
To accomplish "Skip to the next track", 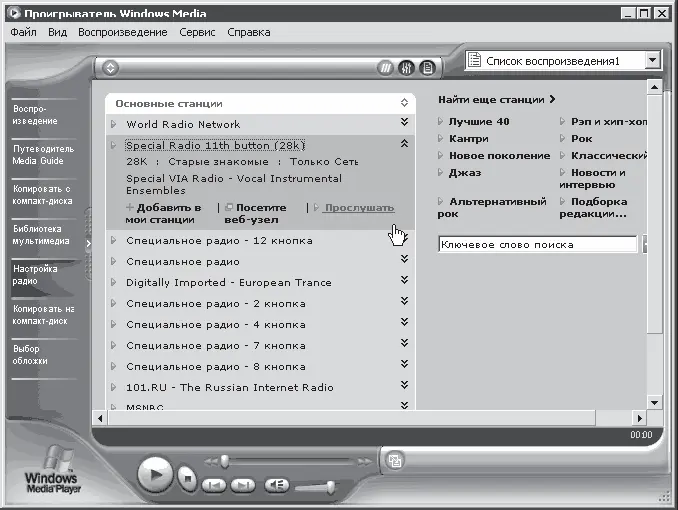I will pyautogui.click(x=243, y=486).
